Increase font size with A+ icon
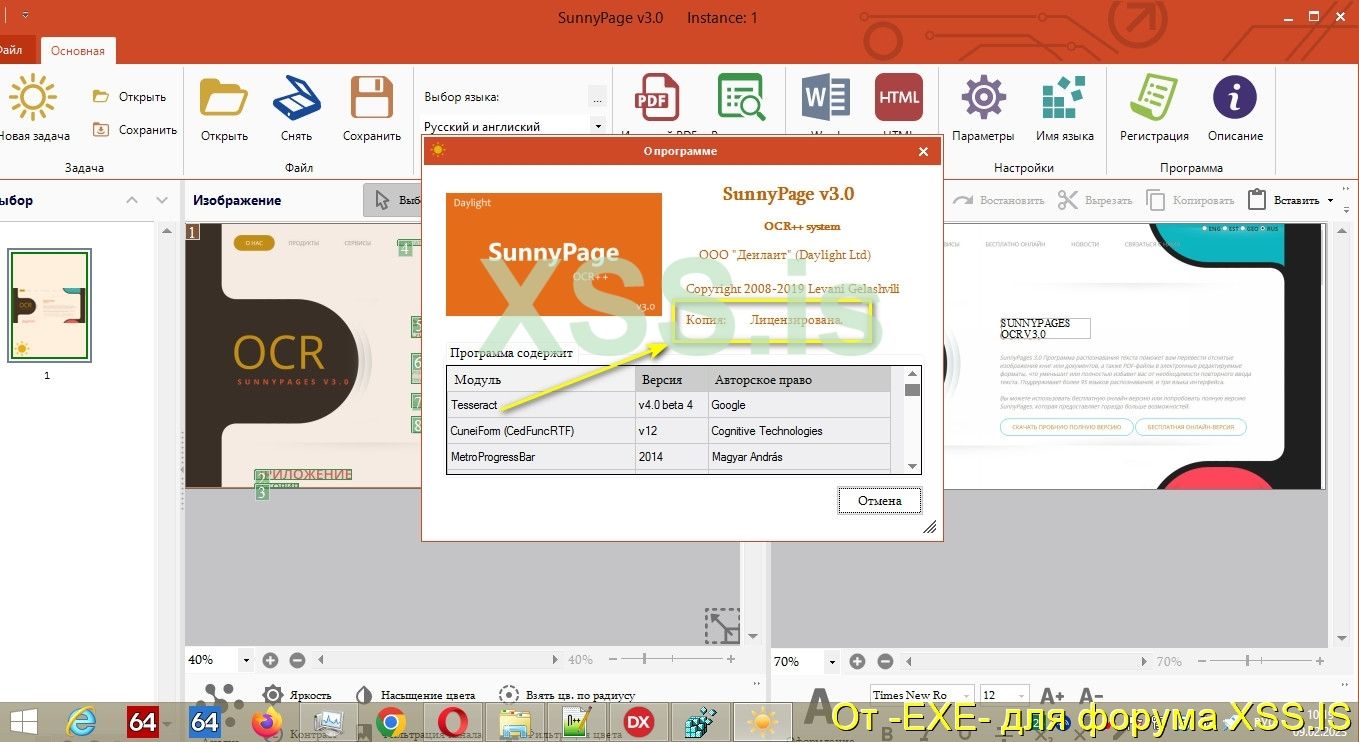This screenshot has width=1359, height=742. pyautogui.click(x=1052, y=695)
